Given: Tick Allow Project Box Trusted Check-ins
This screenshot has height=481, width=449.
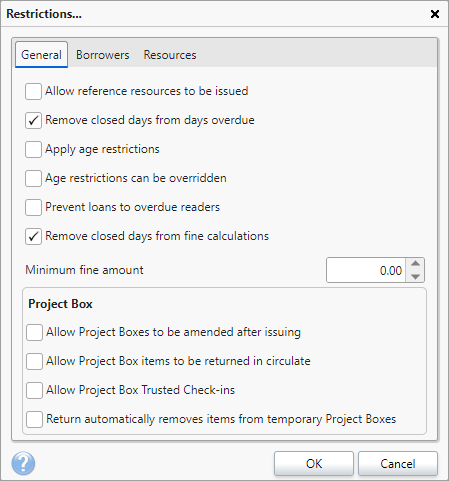Looking at the screenshot, I should 34,390.
